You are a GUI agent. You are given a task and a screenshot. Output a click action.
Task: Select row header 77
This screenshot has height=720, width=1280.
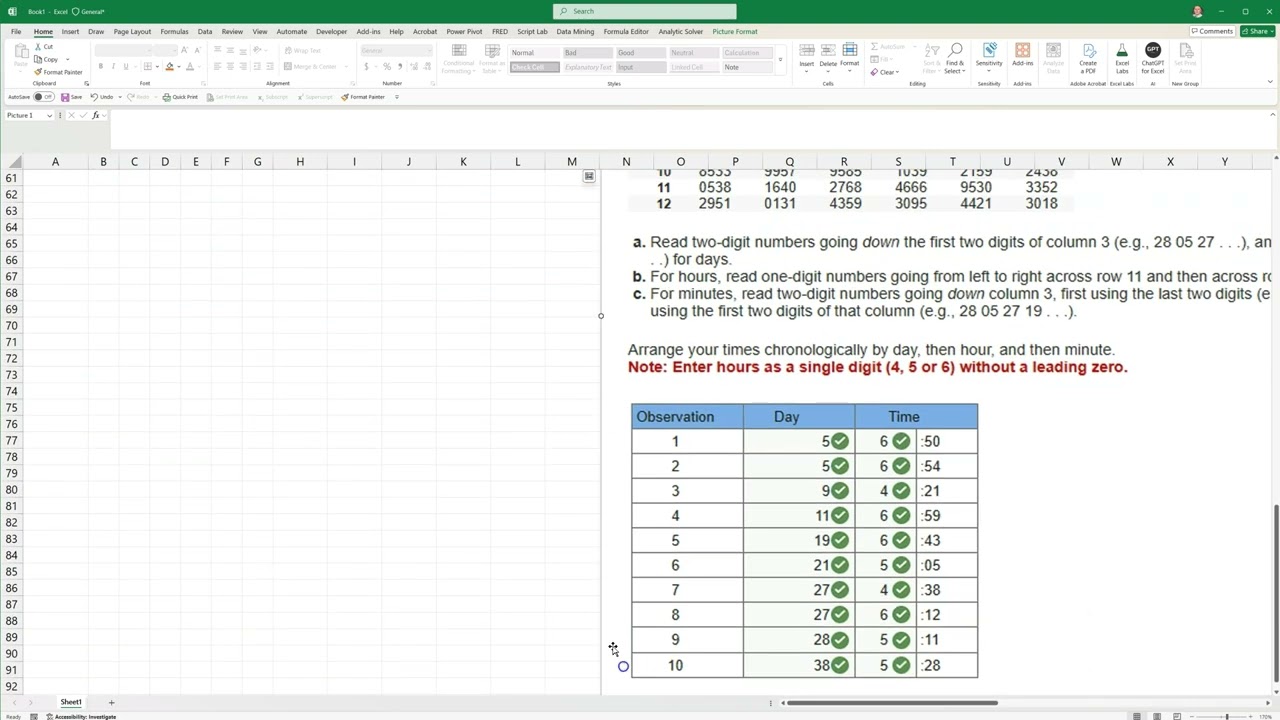pos(12,440)
